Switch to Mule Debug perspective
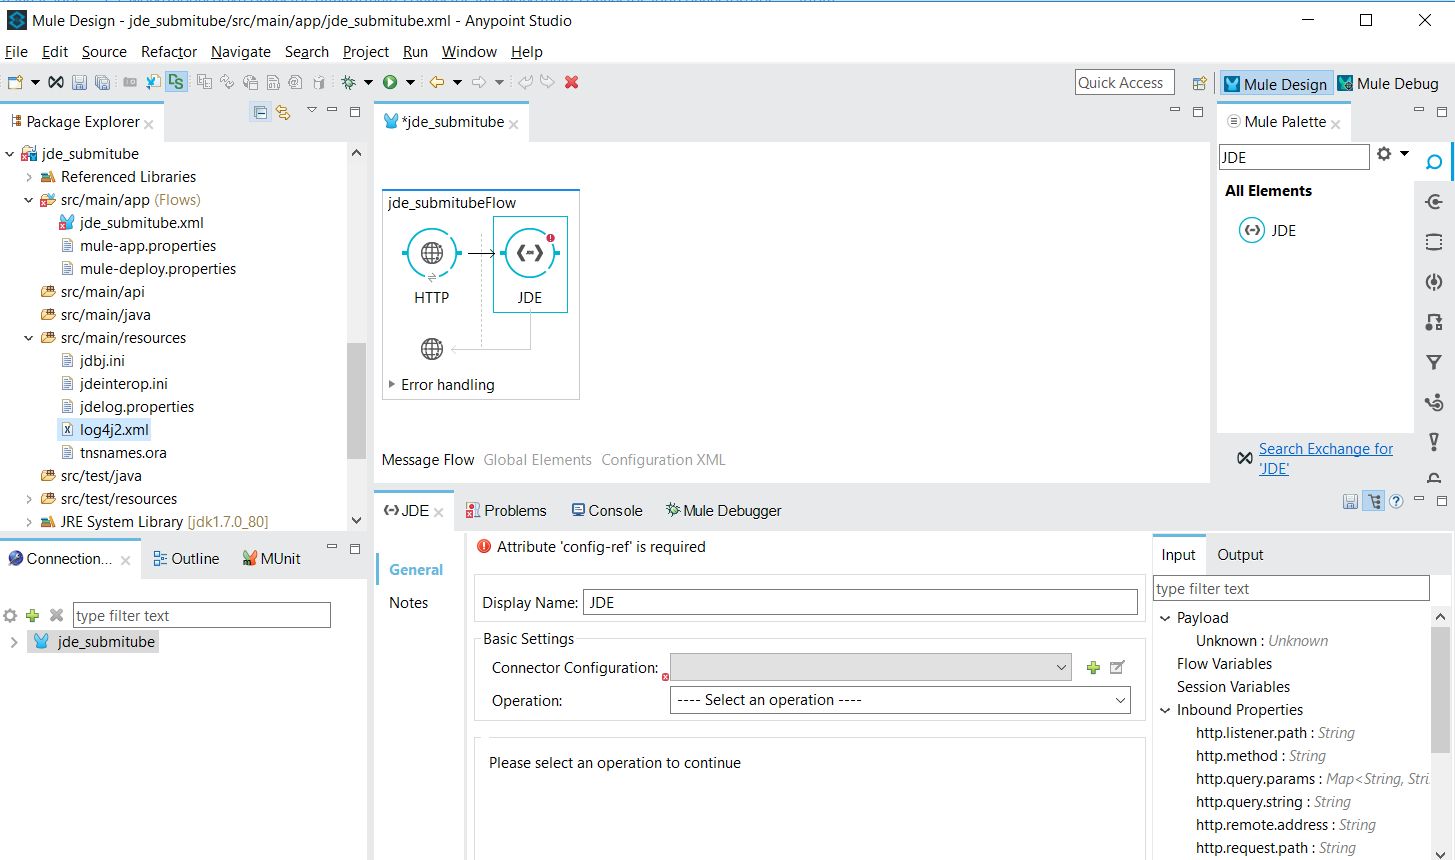 [1388, 84]
